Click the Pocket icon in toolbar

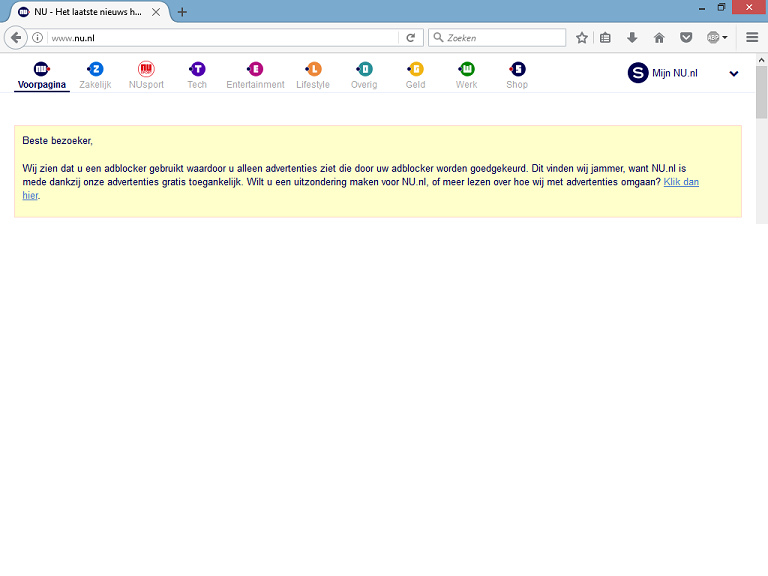pos(686,38)
